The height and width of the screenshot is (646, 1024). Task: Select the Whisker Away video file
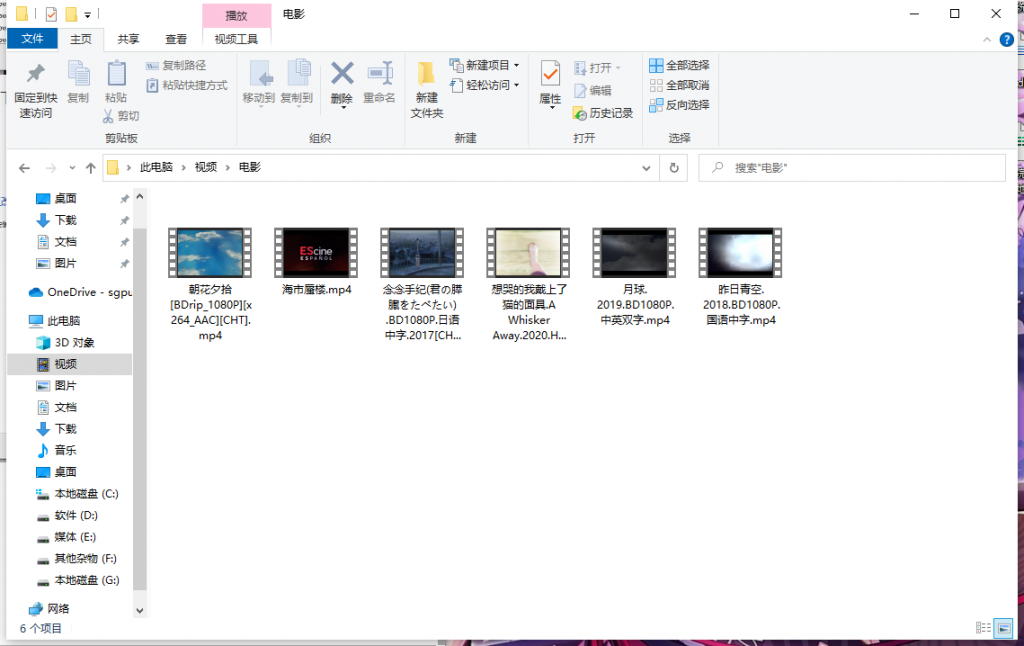[x=528, y=285]
